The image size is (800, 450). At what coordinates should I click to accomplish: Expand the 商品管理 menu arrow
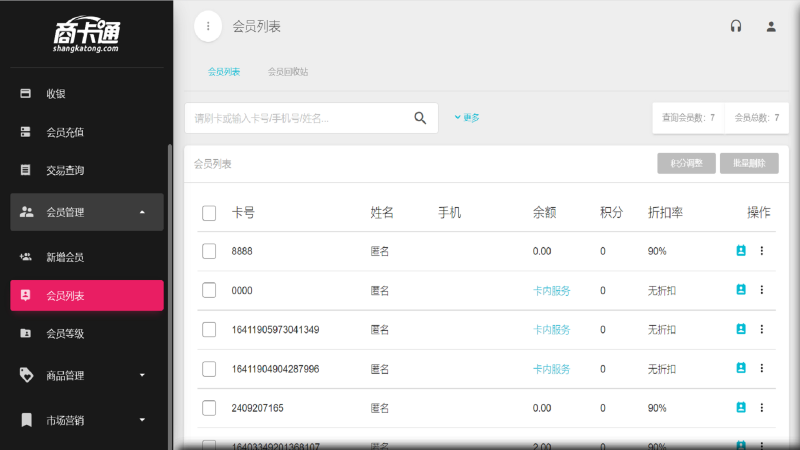142,375
